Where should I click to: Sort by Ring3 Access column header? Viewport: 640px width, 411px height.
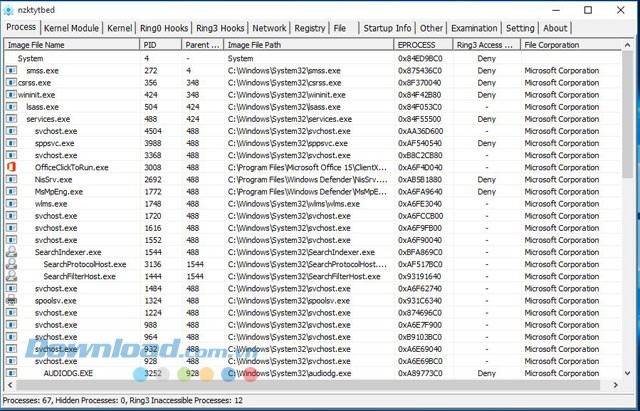[x=487, y=45]
